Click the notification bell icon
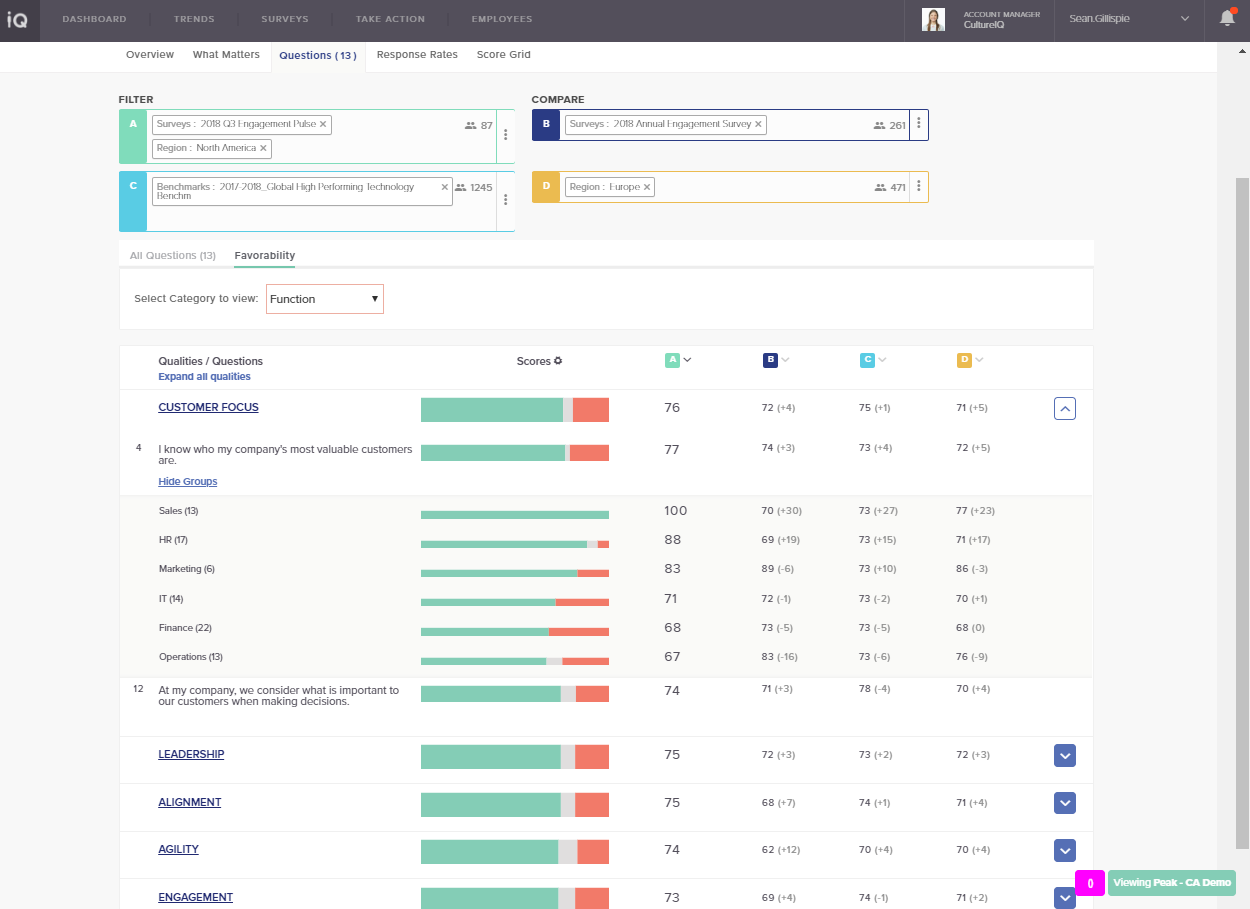 tap(1227, 18)
